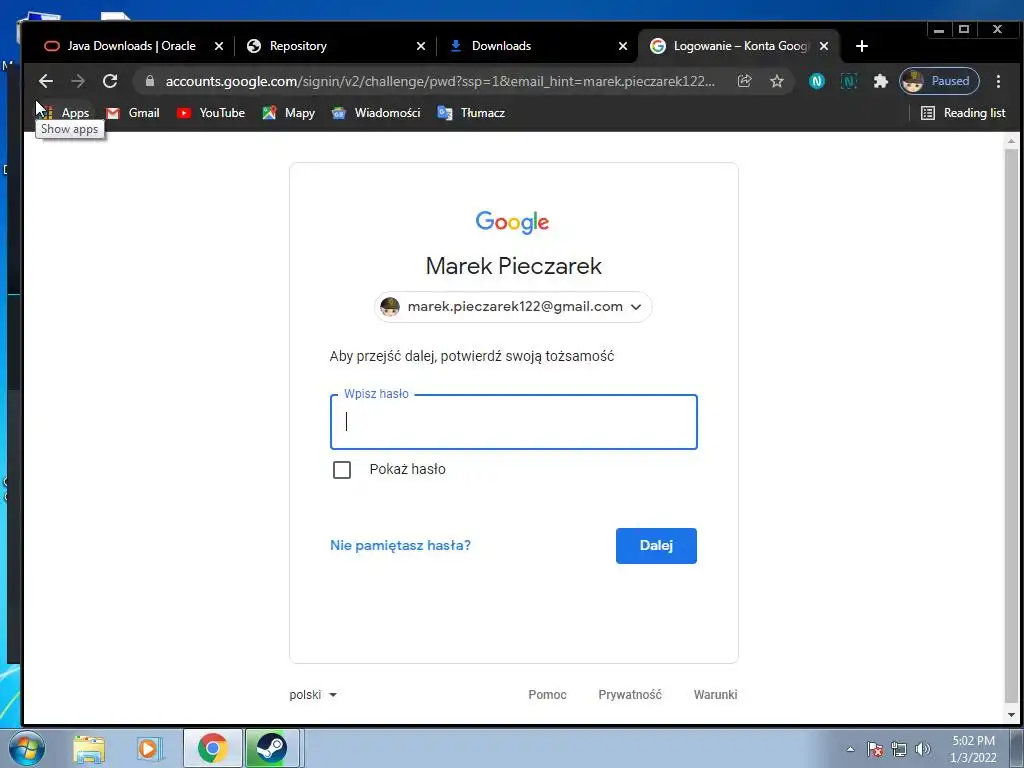Click the Paused profile button

coord(939,81)
